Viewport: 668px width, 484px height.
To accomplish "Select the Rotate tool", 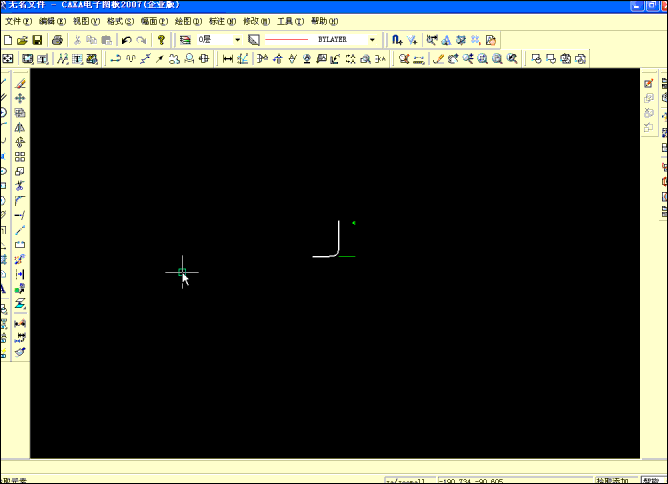I will (x=20, y=142).
